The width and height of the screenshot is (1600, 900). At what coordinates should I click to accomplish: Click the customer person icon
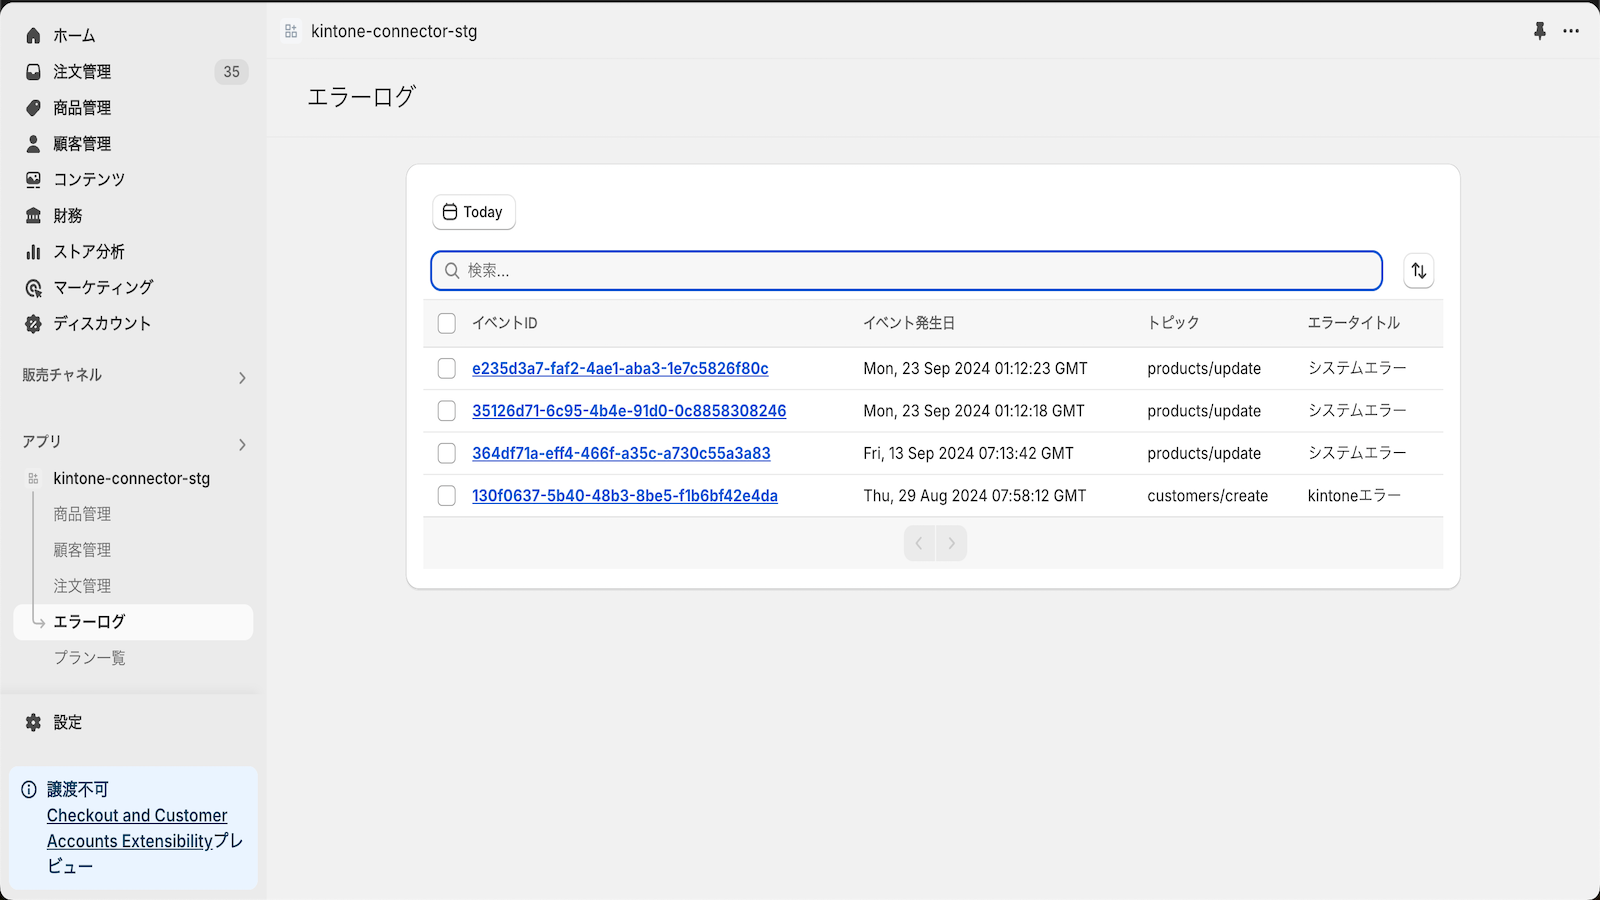tap(33, 144)
